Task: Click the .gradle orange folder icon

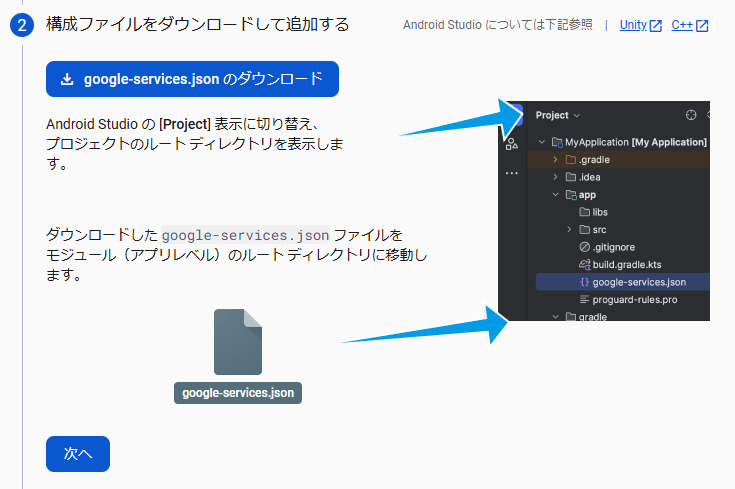Action: click(570, 159)
